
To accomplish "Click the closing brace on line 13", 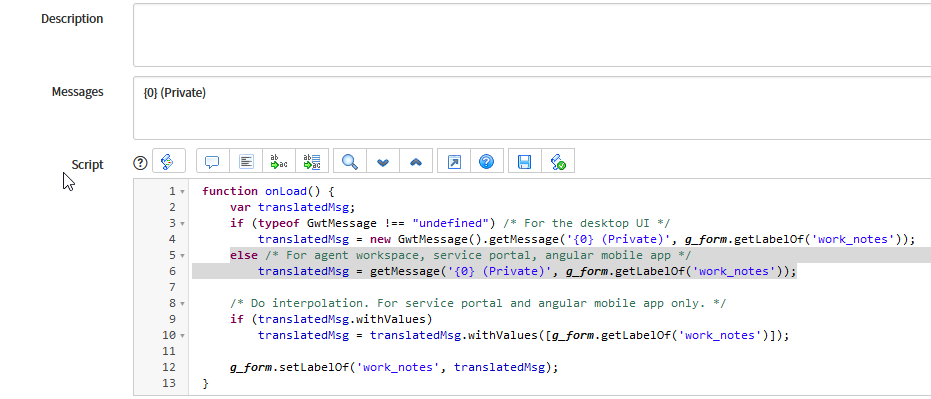I will (205, 384).
